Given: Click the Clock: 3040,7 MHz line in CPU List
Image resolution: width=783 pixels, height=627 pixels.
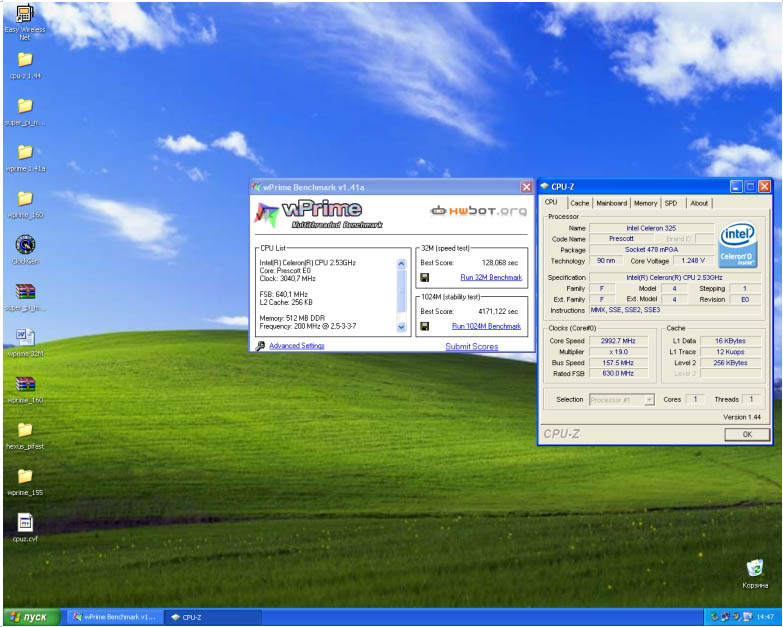Looking at the screenshot, I should click(288, 279).
